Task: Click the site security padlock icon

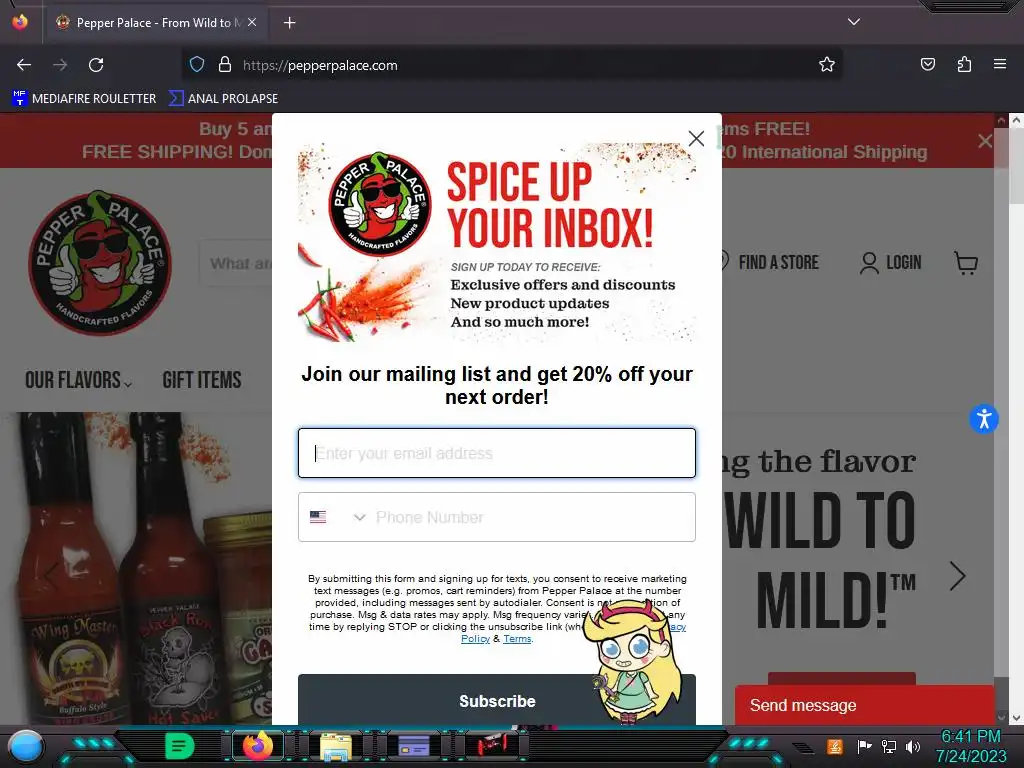Action: pos(225,65)
